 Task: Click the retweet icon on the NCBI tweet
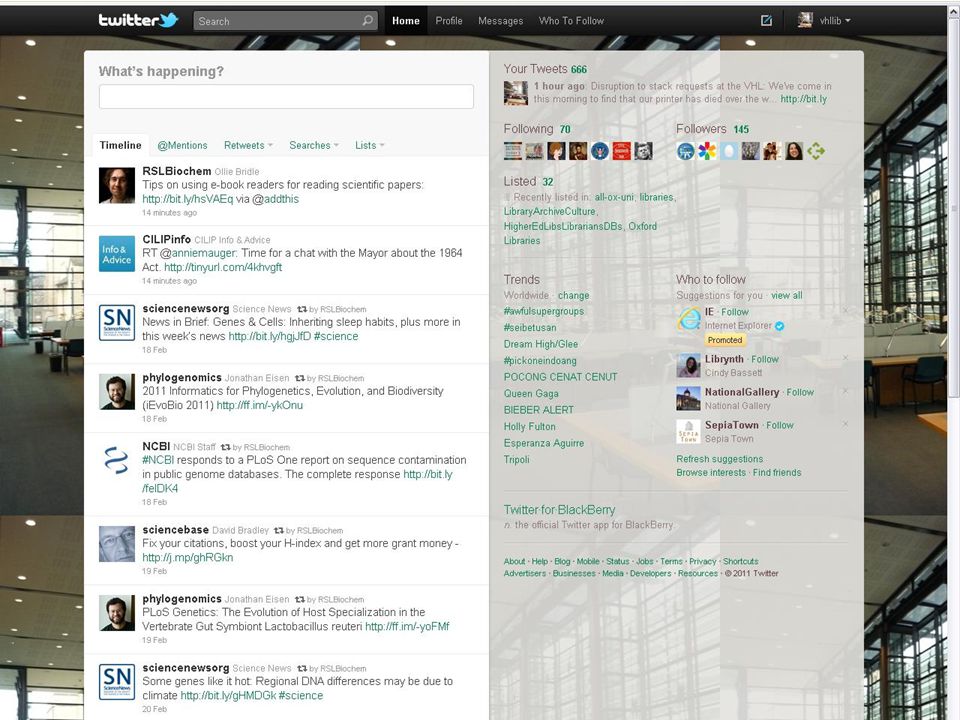tap(225, 448)
